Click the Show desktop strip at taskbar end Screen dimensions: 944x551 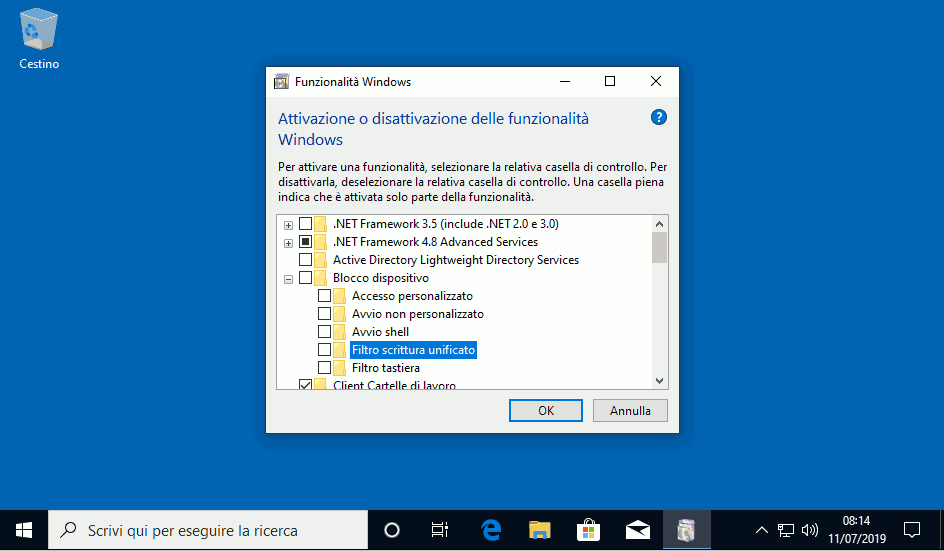(942, 531)
